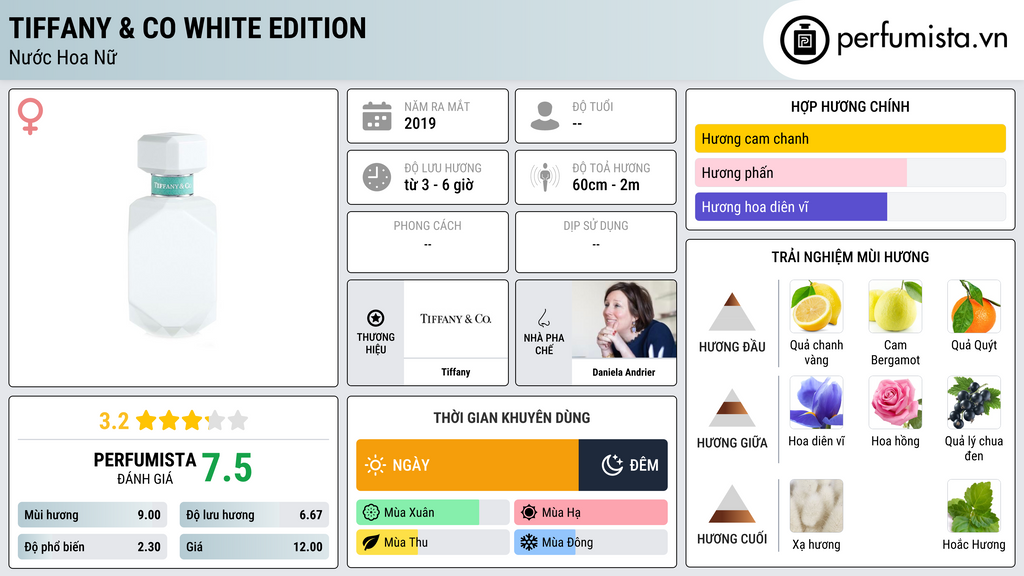Click the Phong cách style box
The image size is (1024, 576).
(428, 242)
